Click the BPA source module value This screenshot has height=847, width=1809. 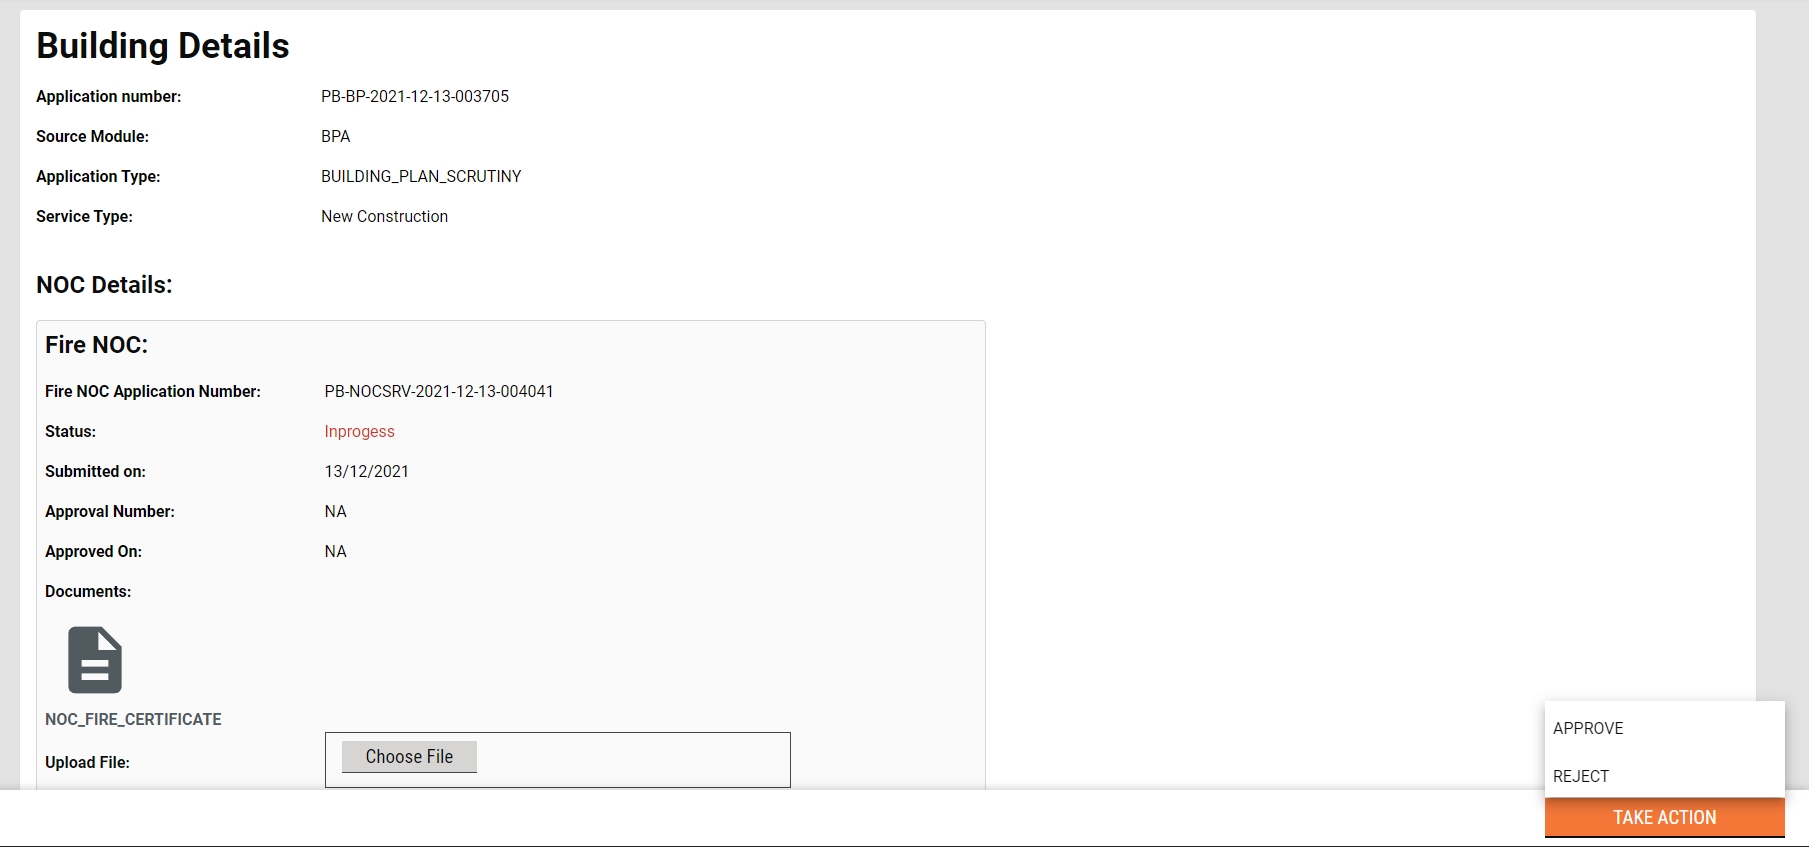tap(335, 136)
